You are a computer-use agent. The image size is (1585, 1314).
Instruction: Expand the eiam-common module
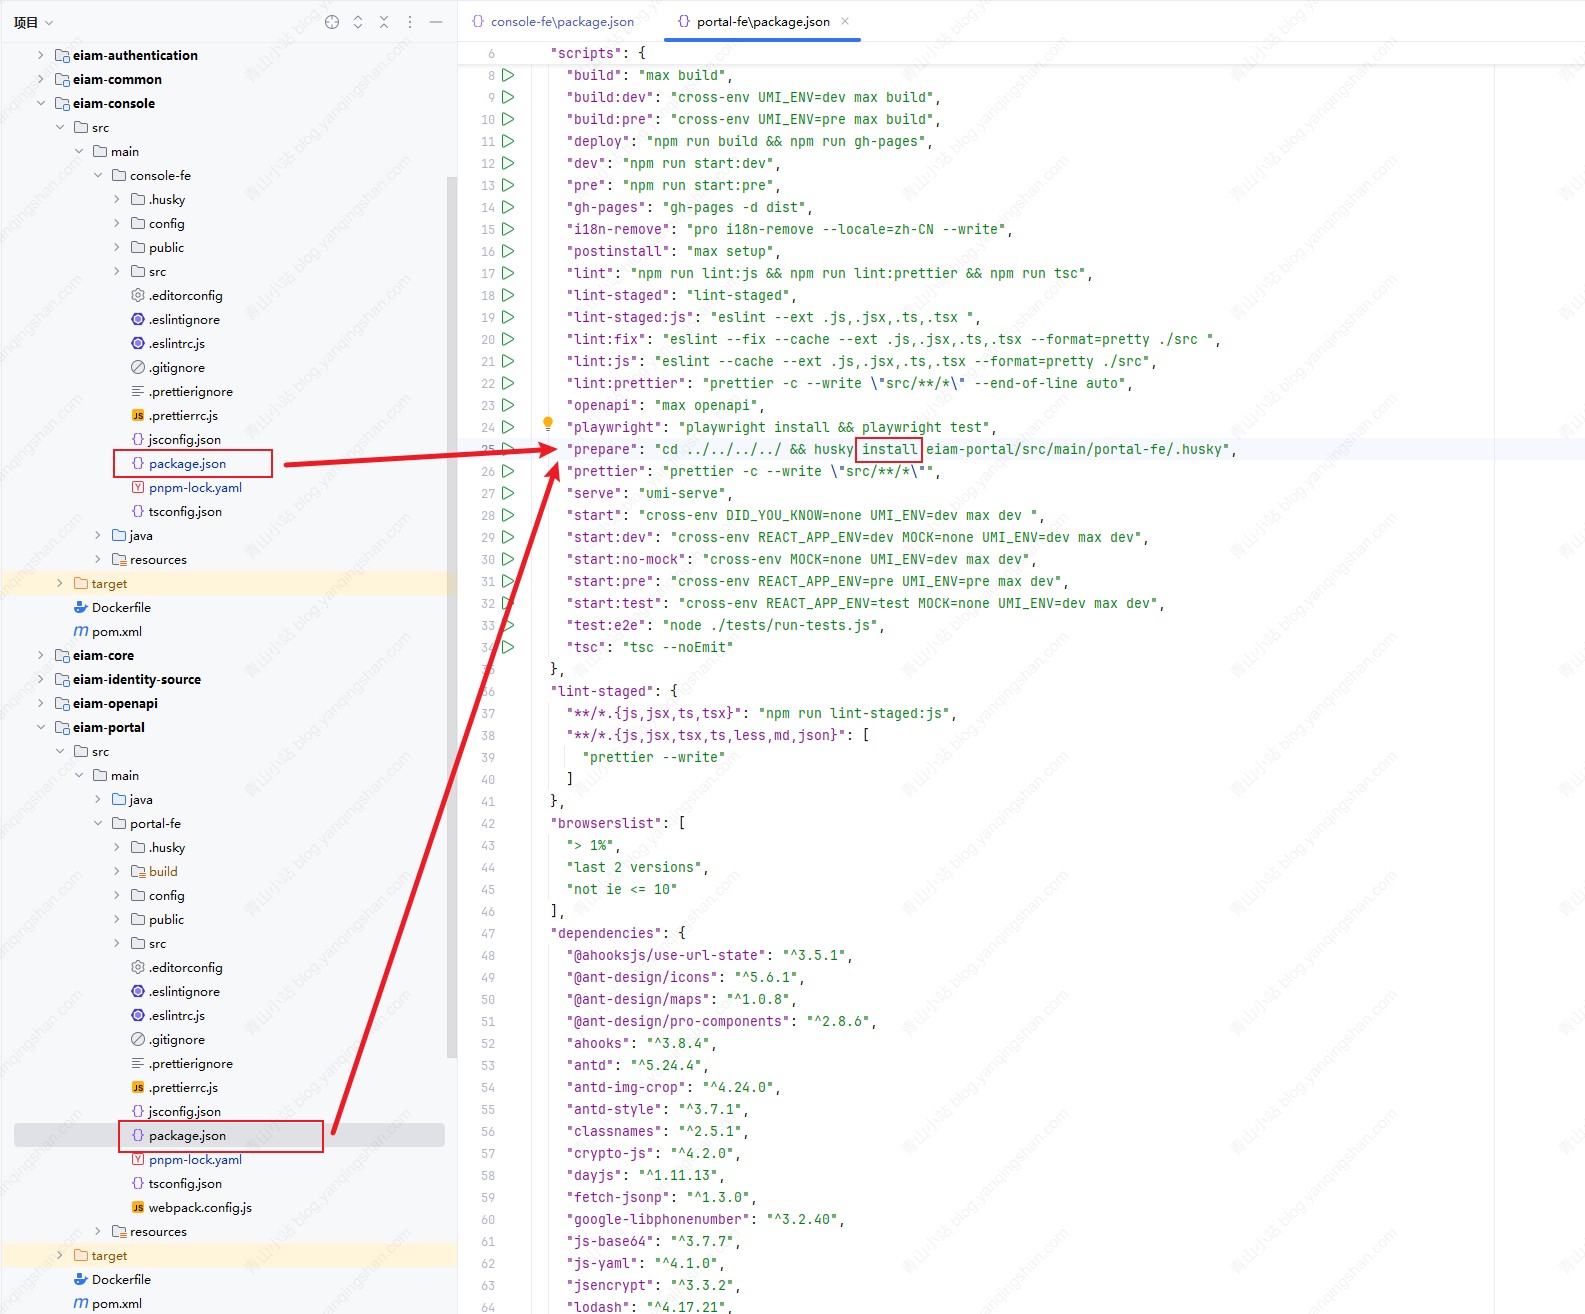pos(41,79)
